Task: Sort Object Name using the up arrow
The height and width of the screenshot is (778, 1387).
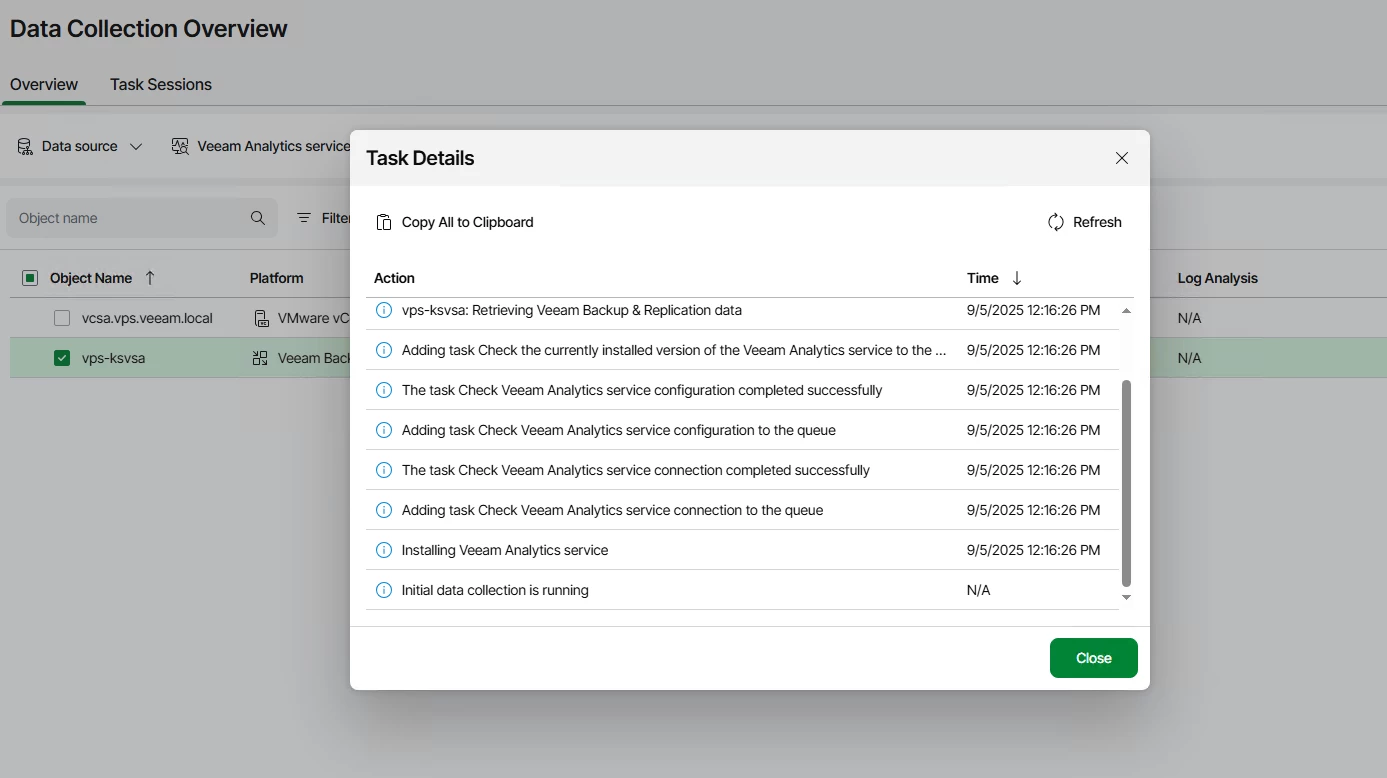Action: [x=150, y=278]
